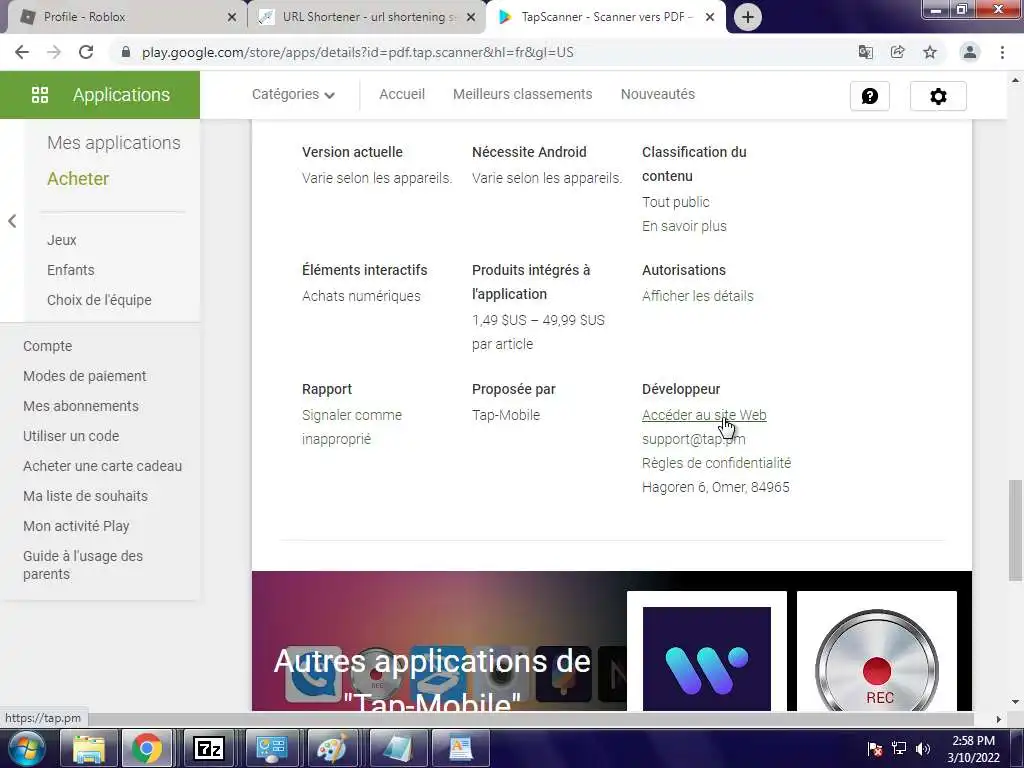
Task: Click the network tray icon
Action: point(899,748)
